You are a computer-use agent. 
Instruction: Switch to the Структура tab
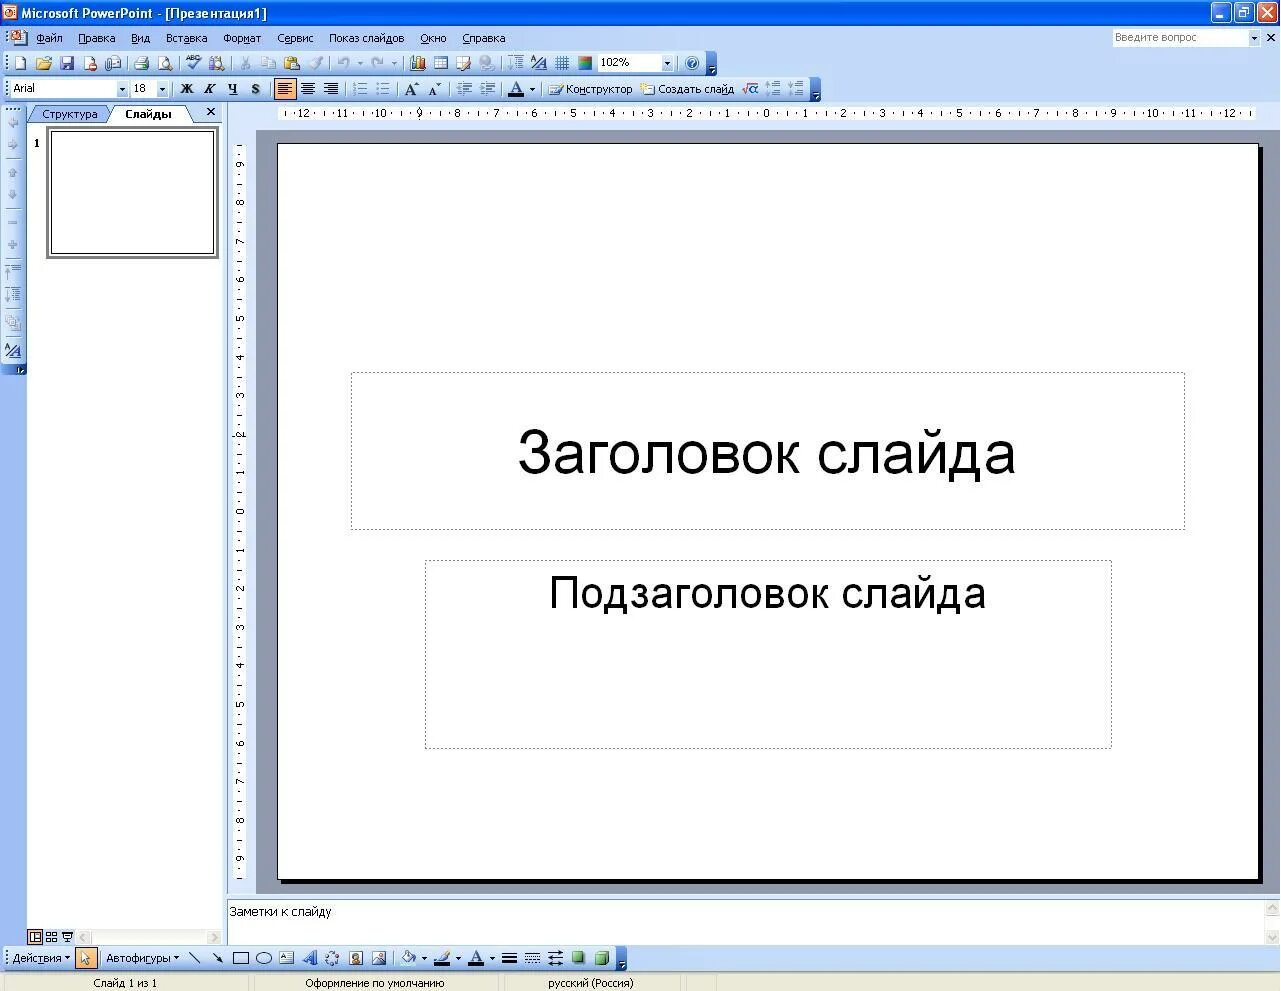tap(69, 114)
